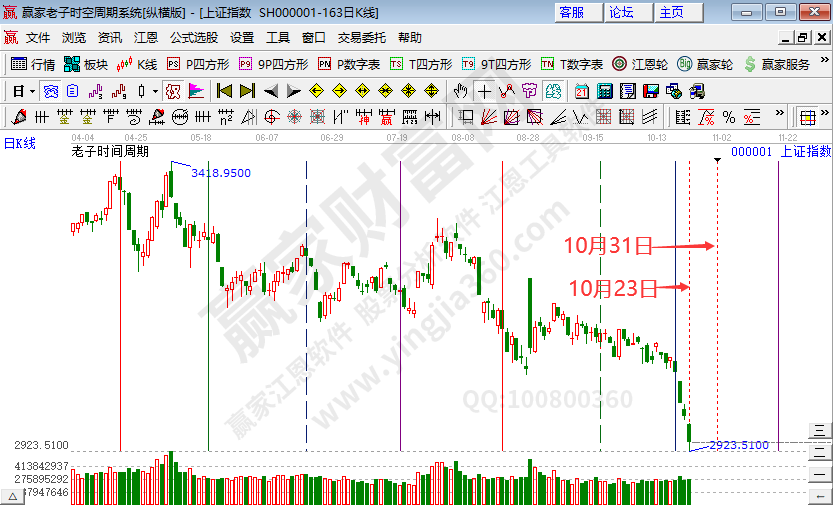Viewport: 833px width, 505px height.
Task: Expand the 日 period dropdown arrow
Action: point(32,91)
